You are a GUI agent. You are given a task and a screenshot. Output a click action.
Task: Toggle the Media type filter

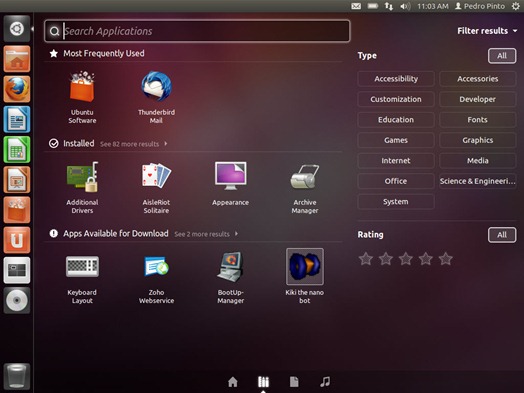point(478,161)
